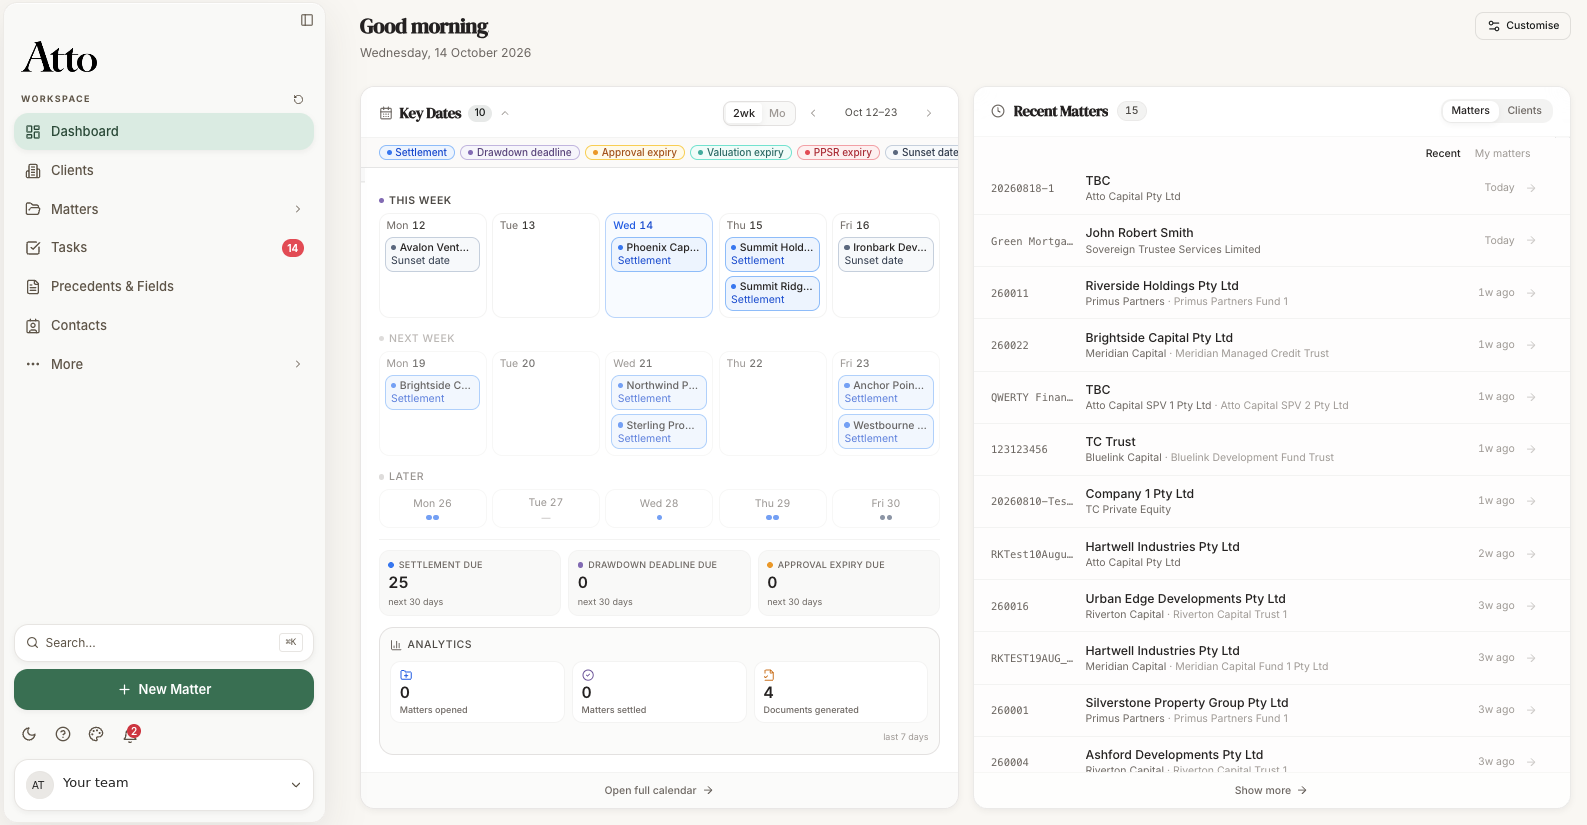The height and width of the screenshot is (825, 1587).
Task: Toggle the Sunset date filter chip
Action: [924, 153]
